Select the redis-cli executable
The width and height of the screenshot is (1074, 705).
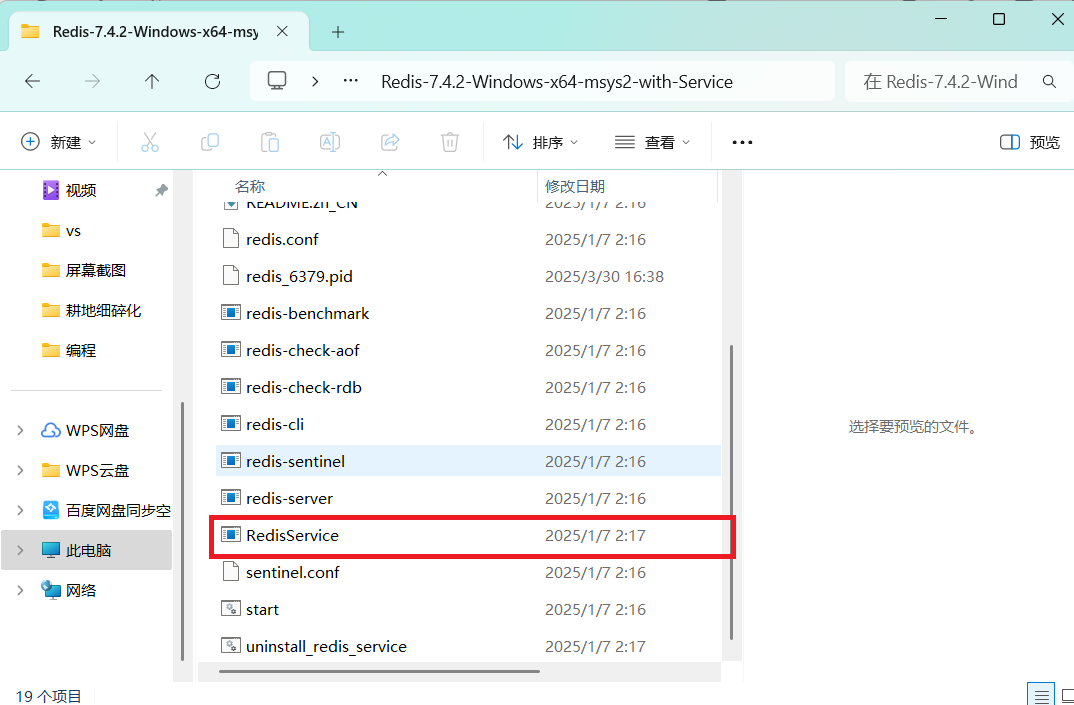[x=469, y=424]
